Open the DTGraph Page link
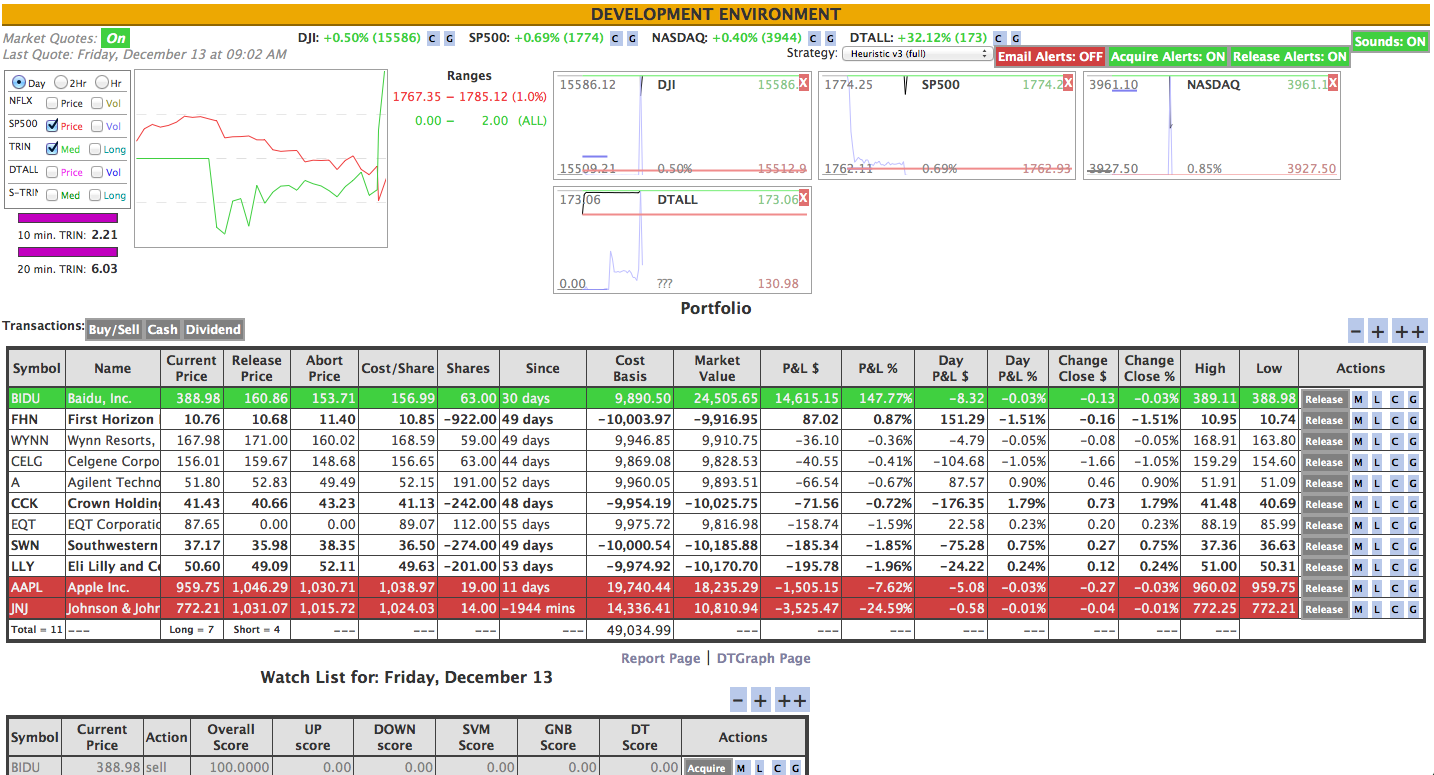This screenshot has height=775, width=1434. [764, 658]
